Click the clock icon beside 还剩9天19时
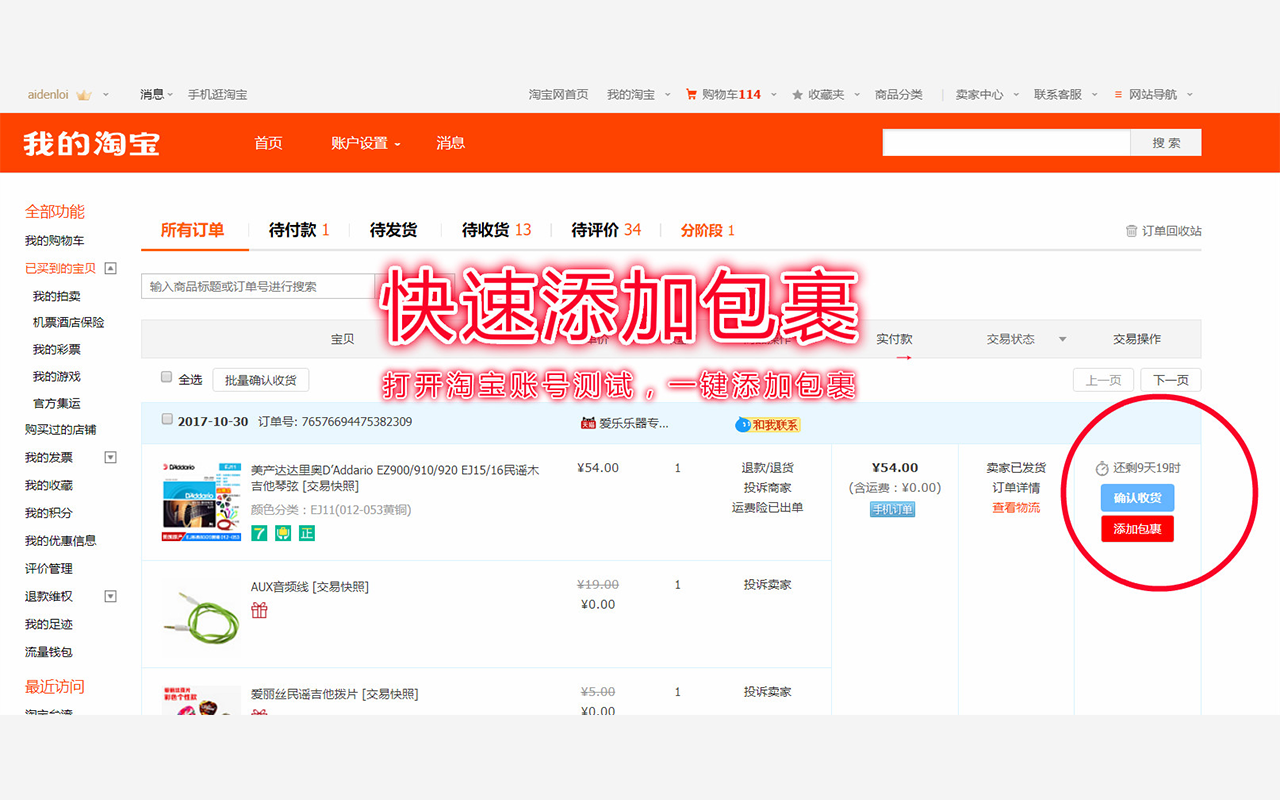 click(x=1102, y=468)
